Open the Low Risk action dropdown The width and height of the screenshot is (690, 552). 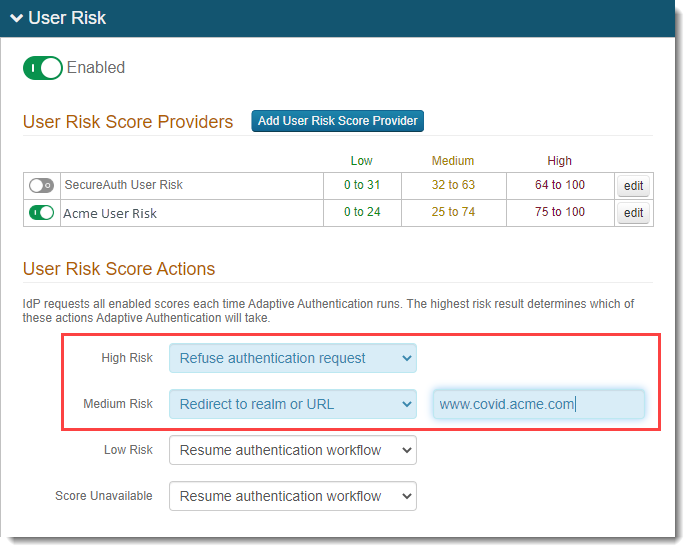pyautogui.click(x=292, y=450)
